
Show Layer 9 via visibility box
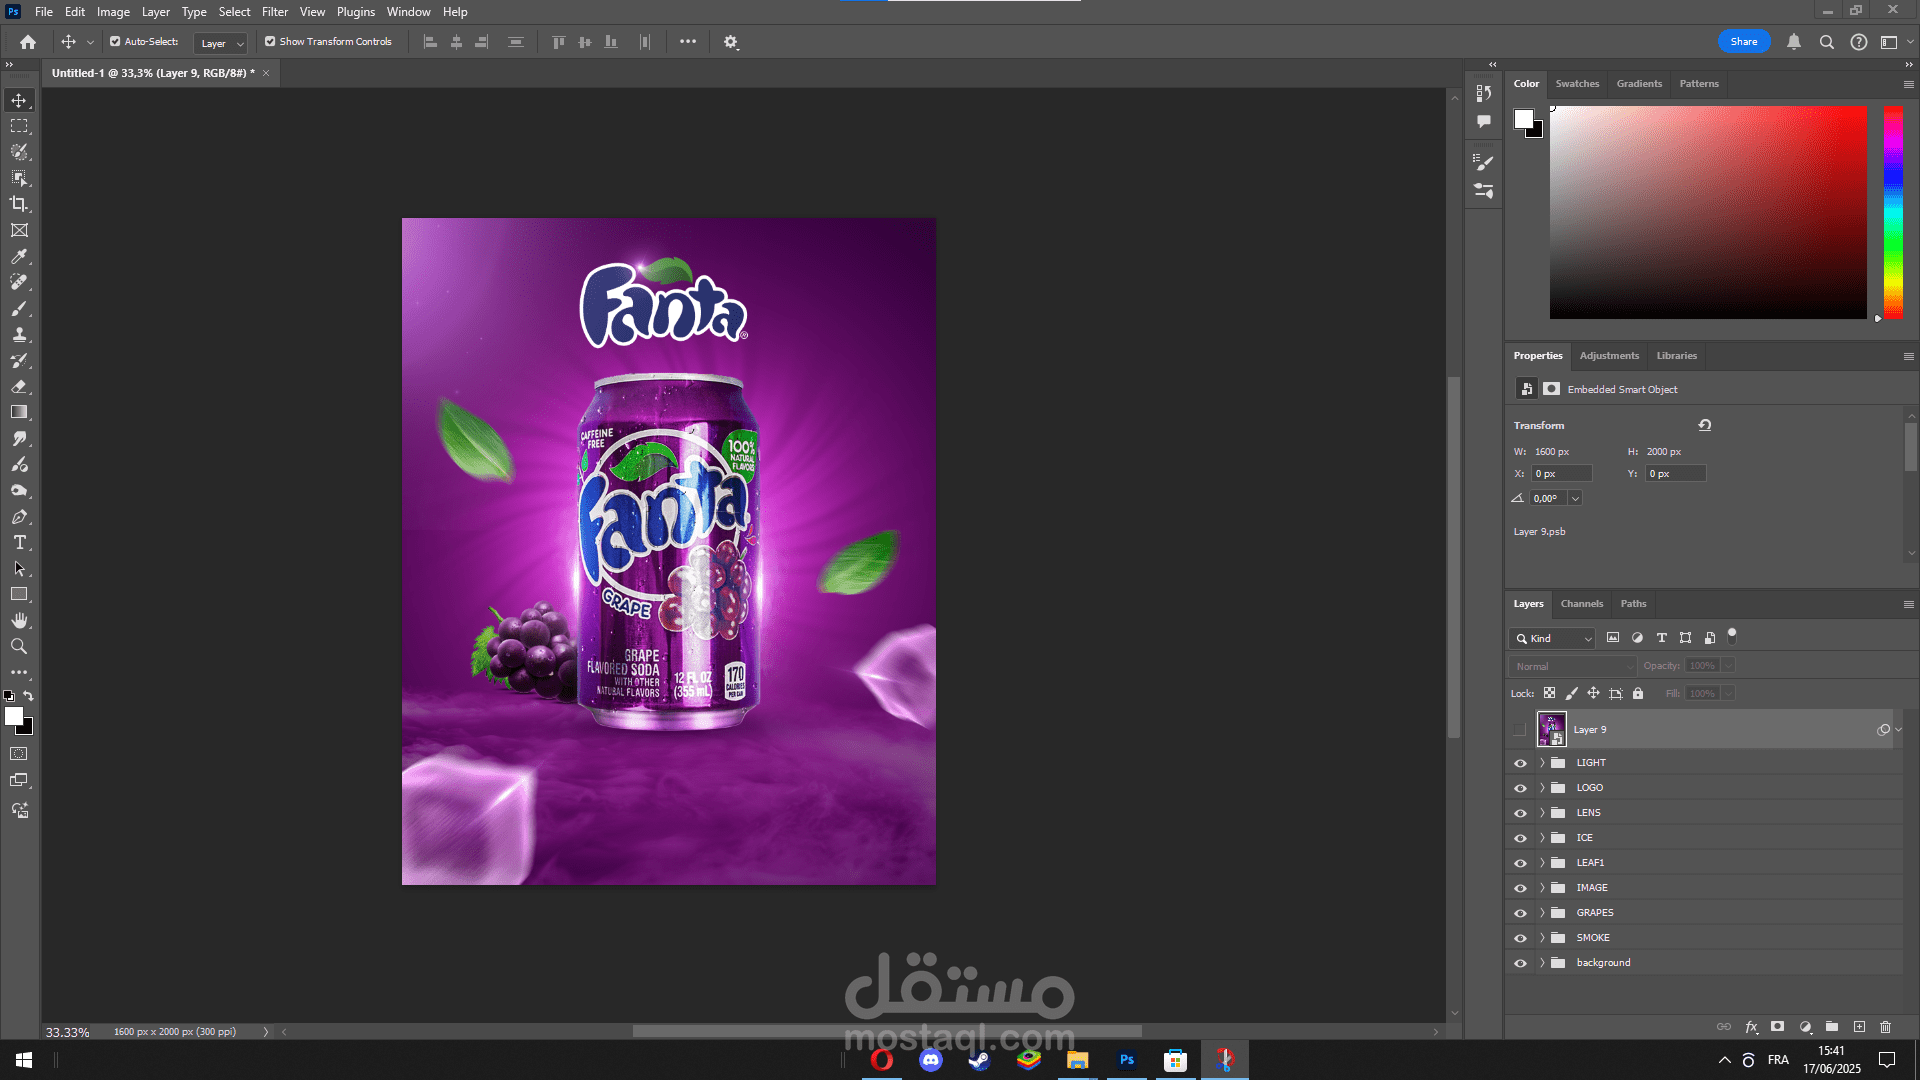coord(1520,730)
